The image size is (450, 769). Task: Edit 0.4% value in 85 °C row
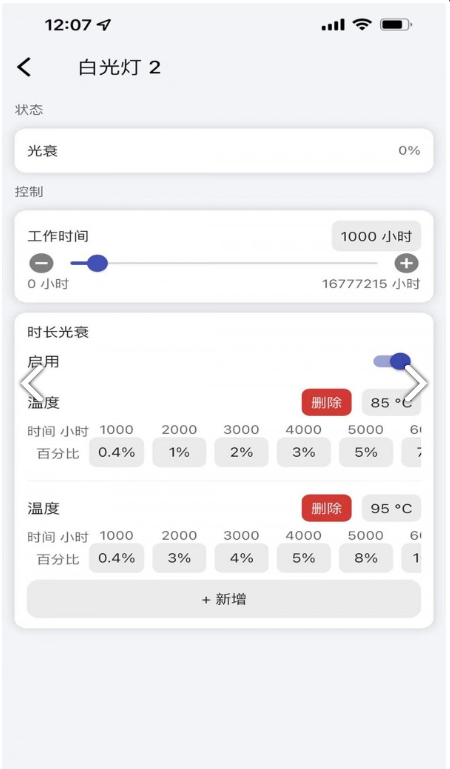(x=117, y=452)
